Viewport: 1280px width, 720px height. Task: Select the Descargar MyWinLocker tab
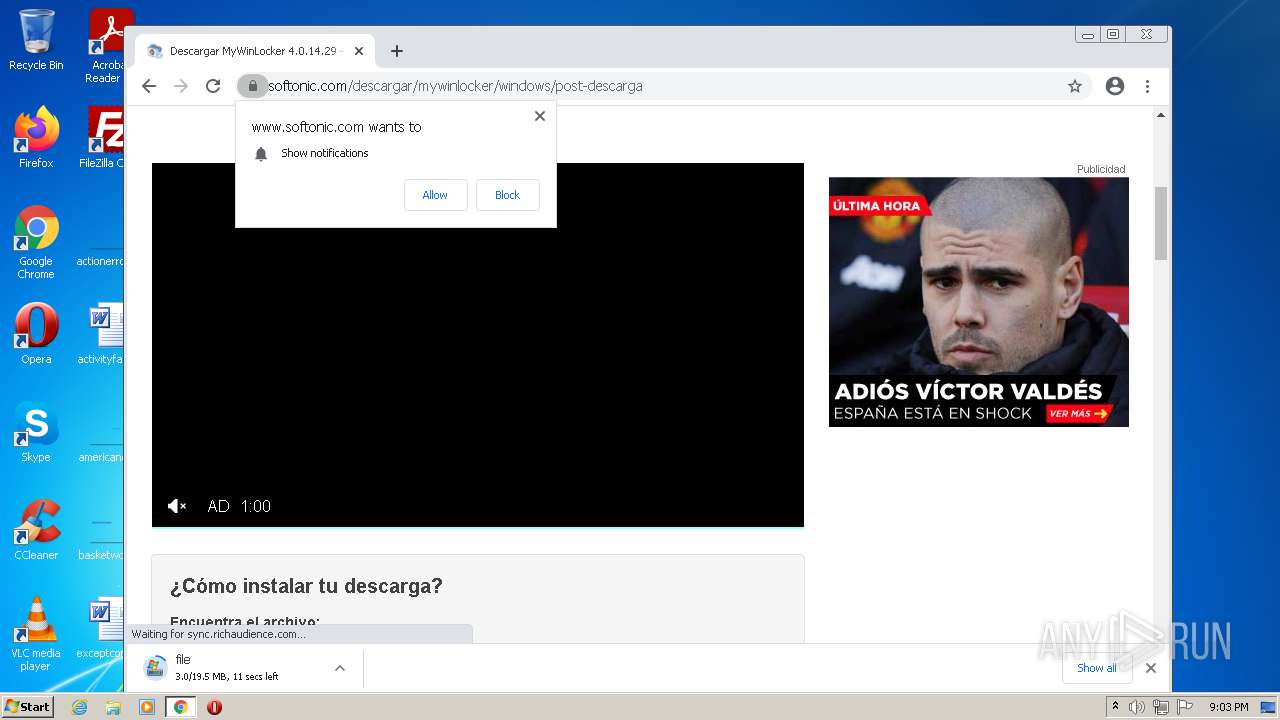pos(255,51)
